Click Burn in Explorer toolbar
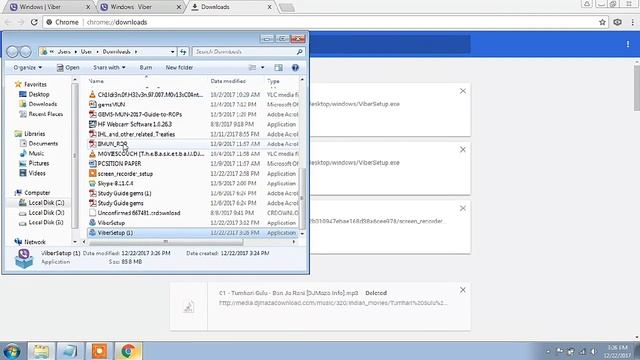This screenshot has width=640, height=360. point(146,67)
